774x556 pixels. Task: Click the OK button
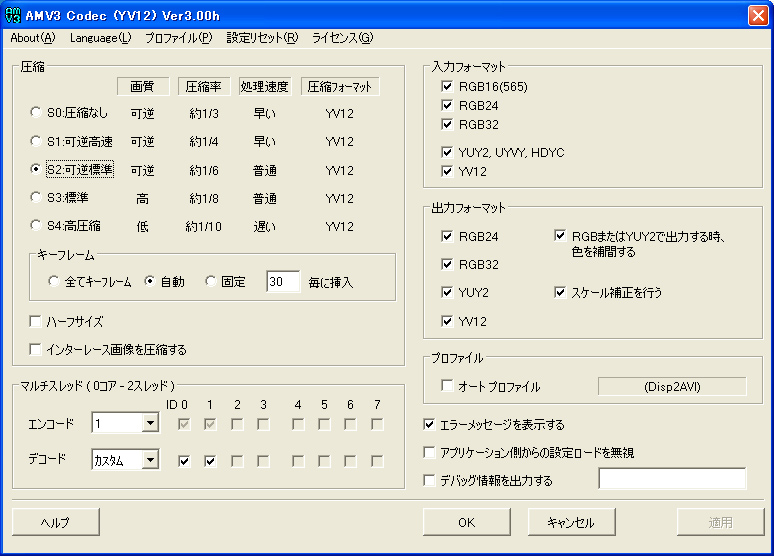point(466,522)
